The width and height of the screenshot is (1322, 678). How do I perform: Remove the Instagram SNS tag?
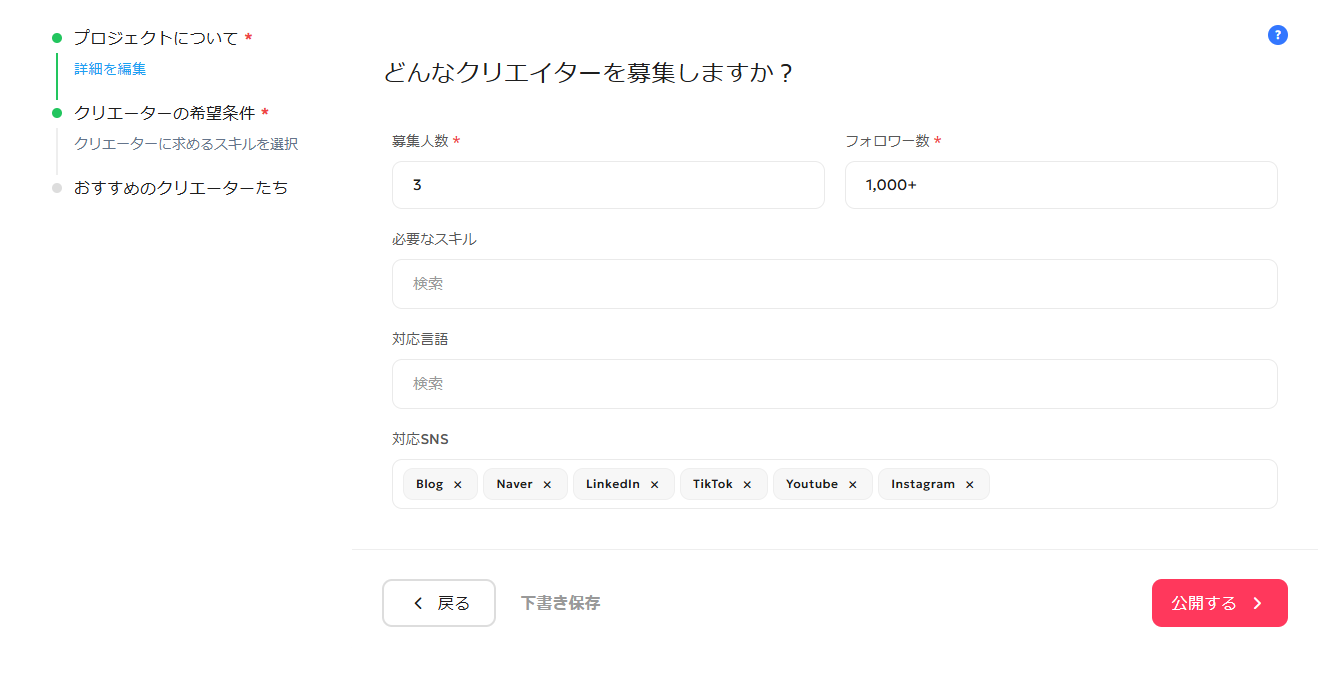pyautogui.click(x=969, y=485)
